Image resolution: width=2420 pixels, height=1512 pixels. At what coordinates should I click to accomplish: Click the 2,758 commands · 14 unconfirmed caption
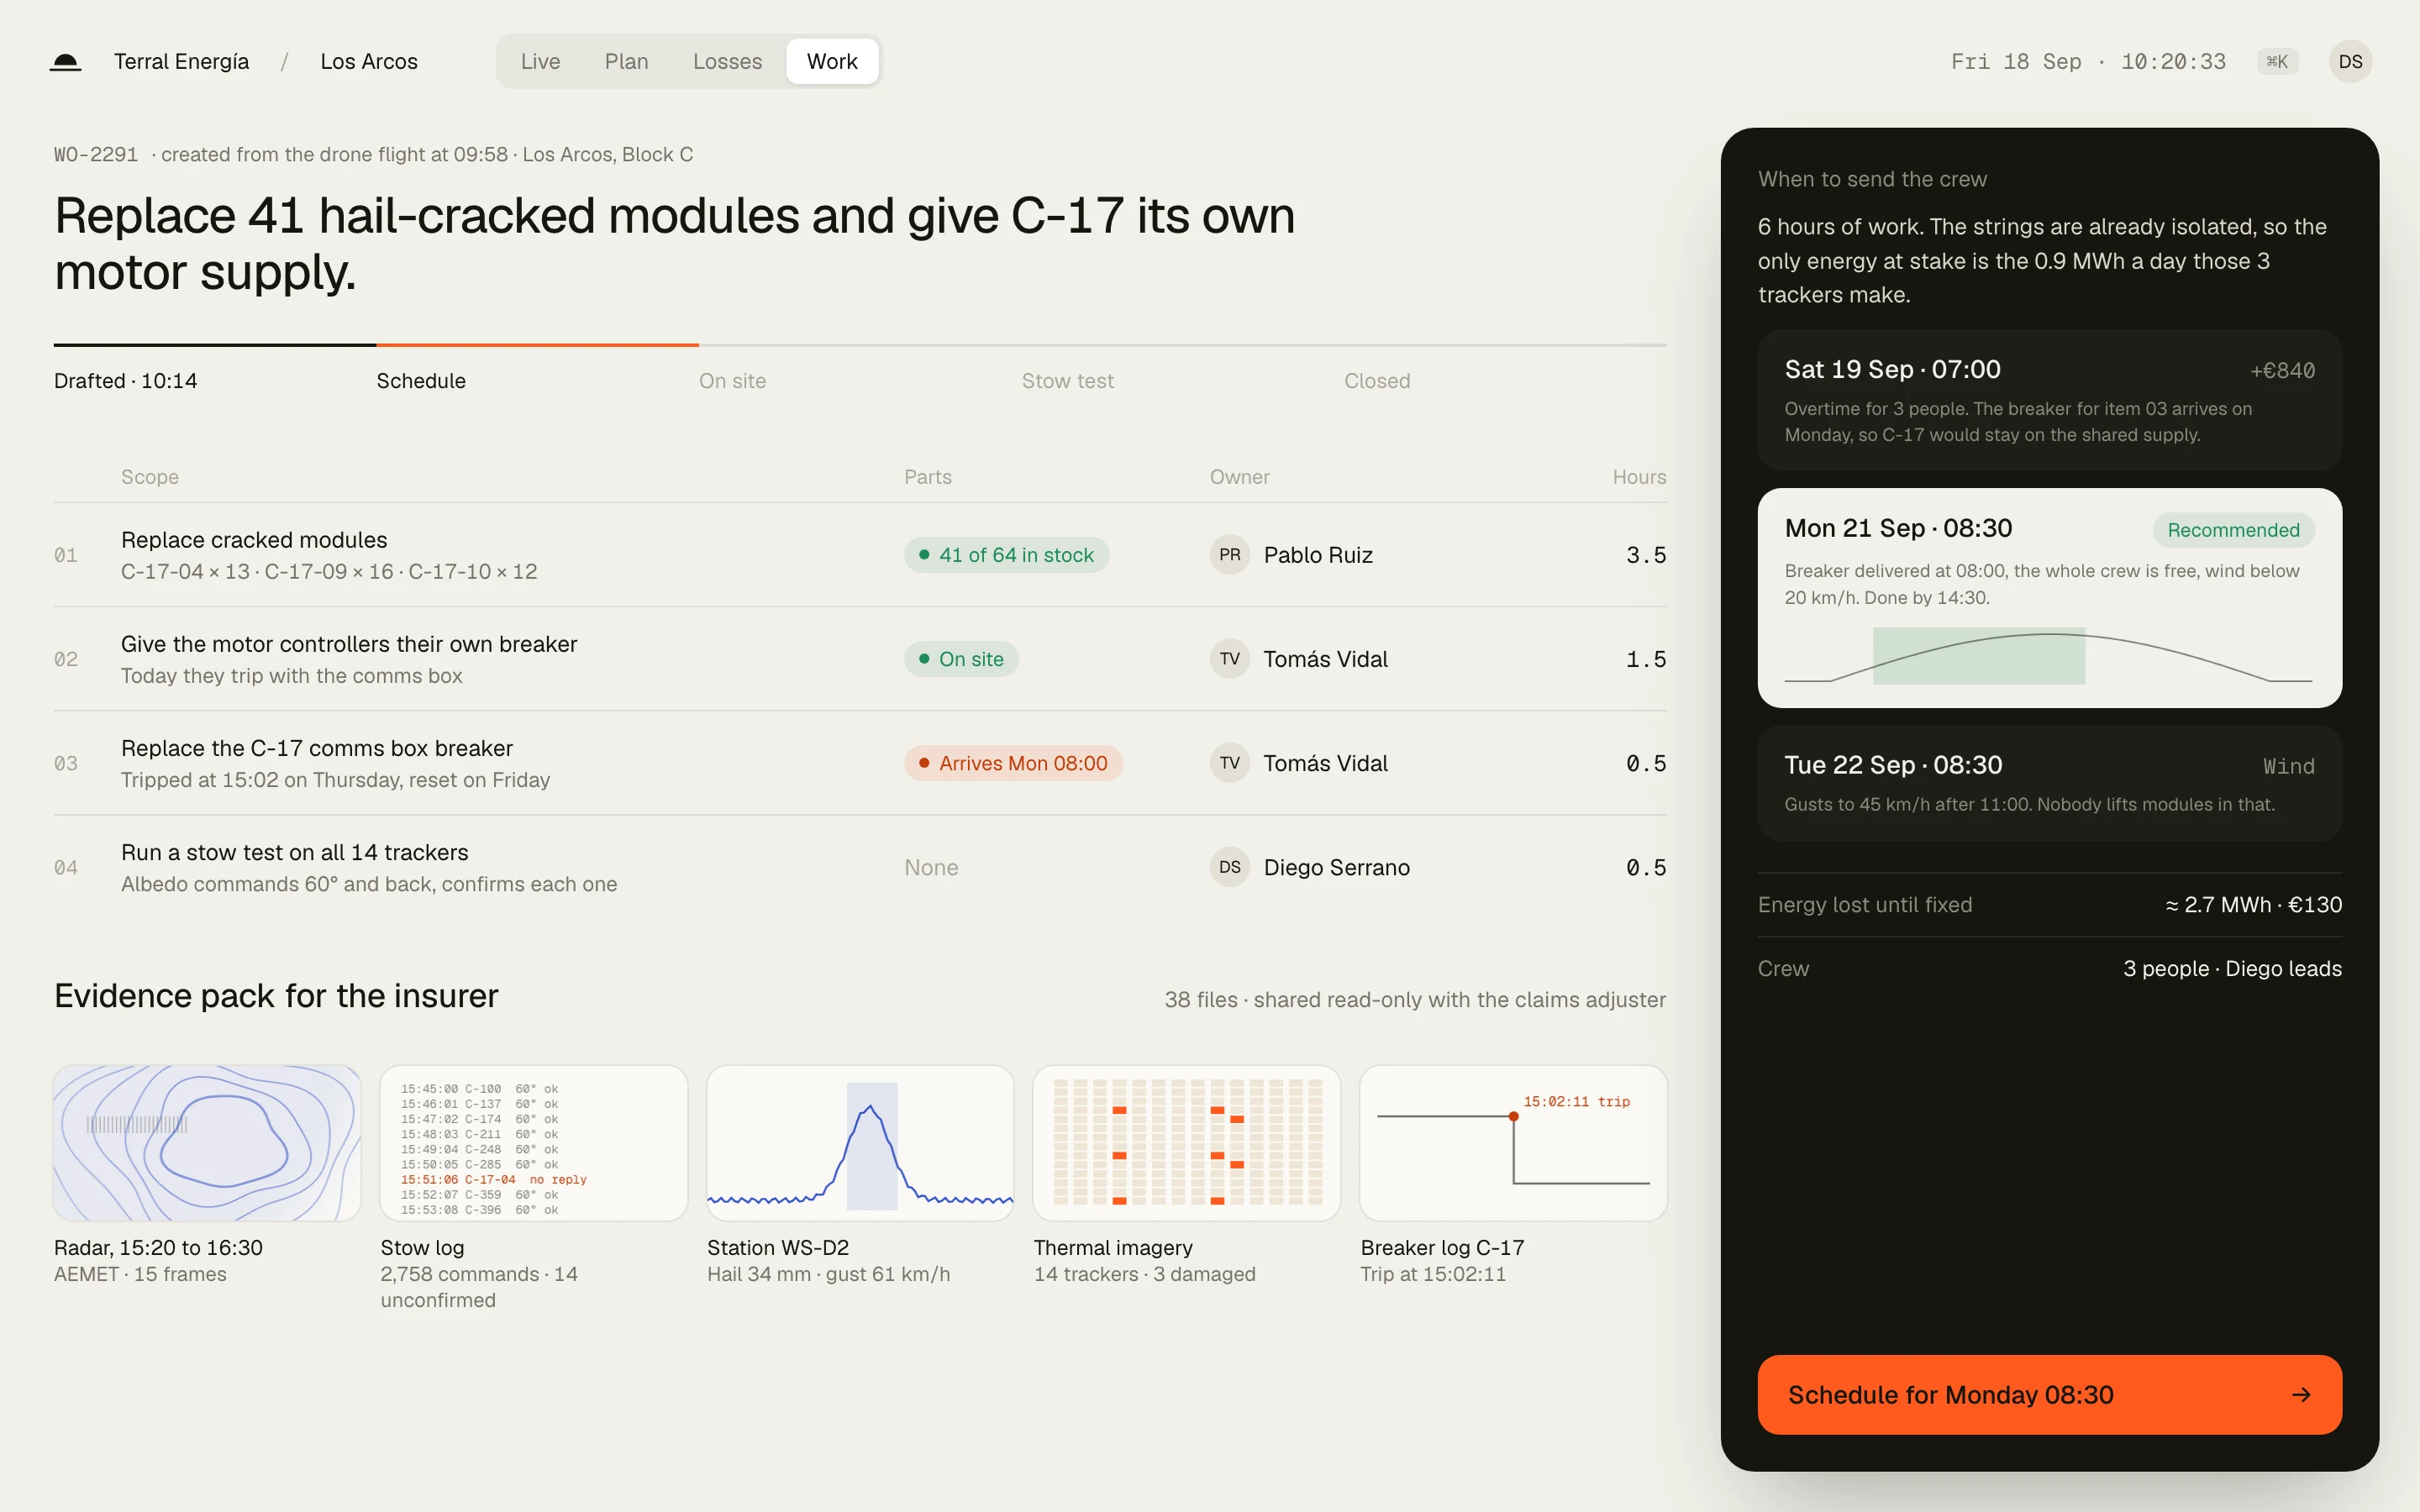479,1287
